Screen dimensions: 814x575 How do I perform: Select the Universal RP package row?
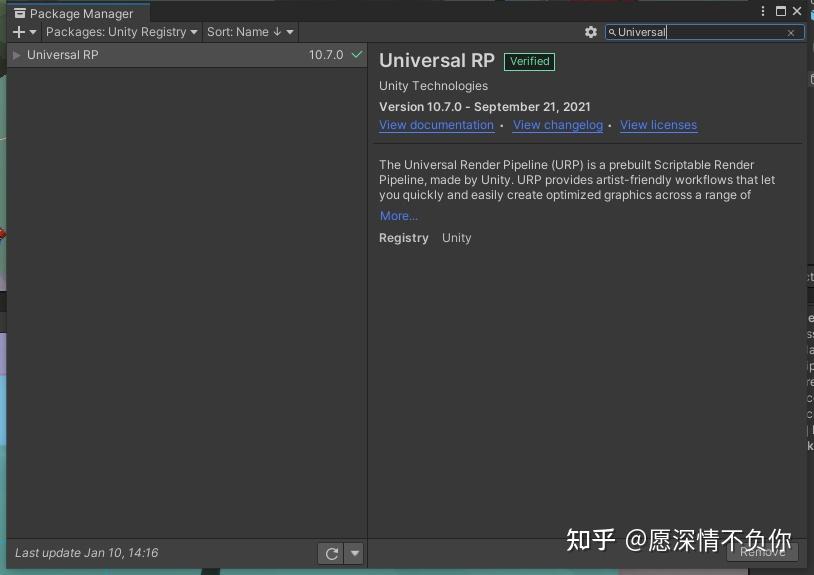point(187,55)
